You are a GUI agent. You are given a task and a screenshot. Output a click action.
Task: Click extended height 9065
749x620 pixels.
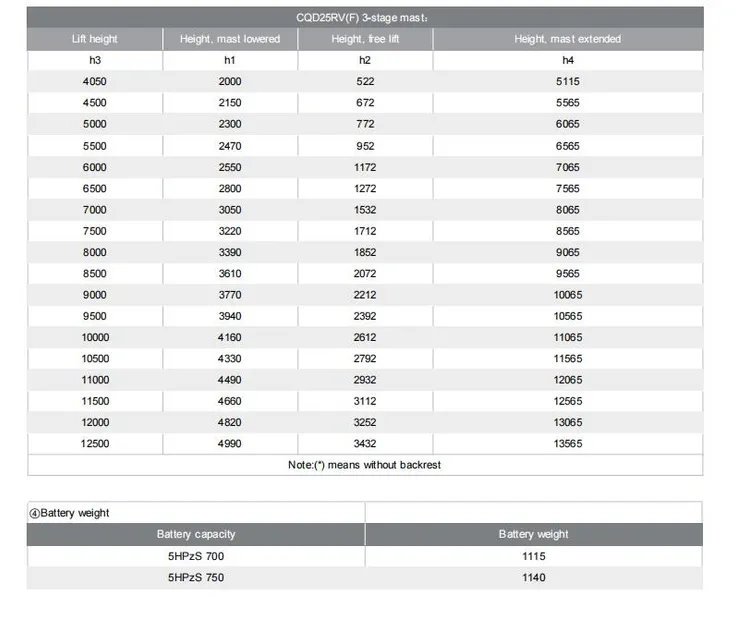pos(567,252)
